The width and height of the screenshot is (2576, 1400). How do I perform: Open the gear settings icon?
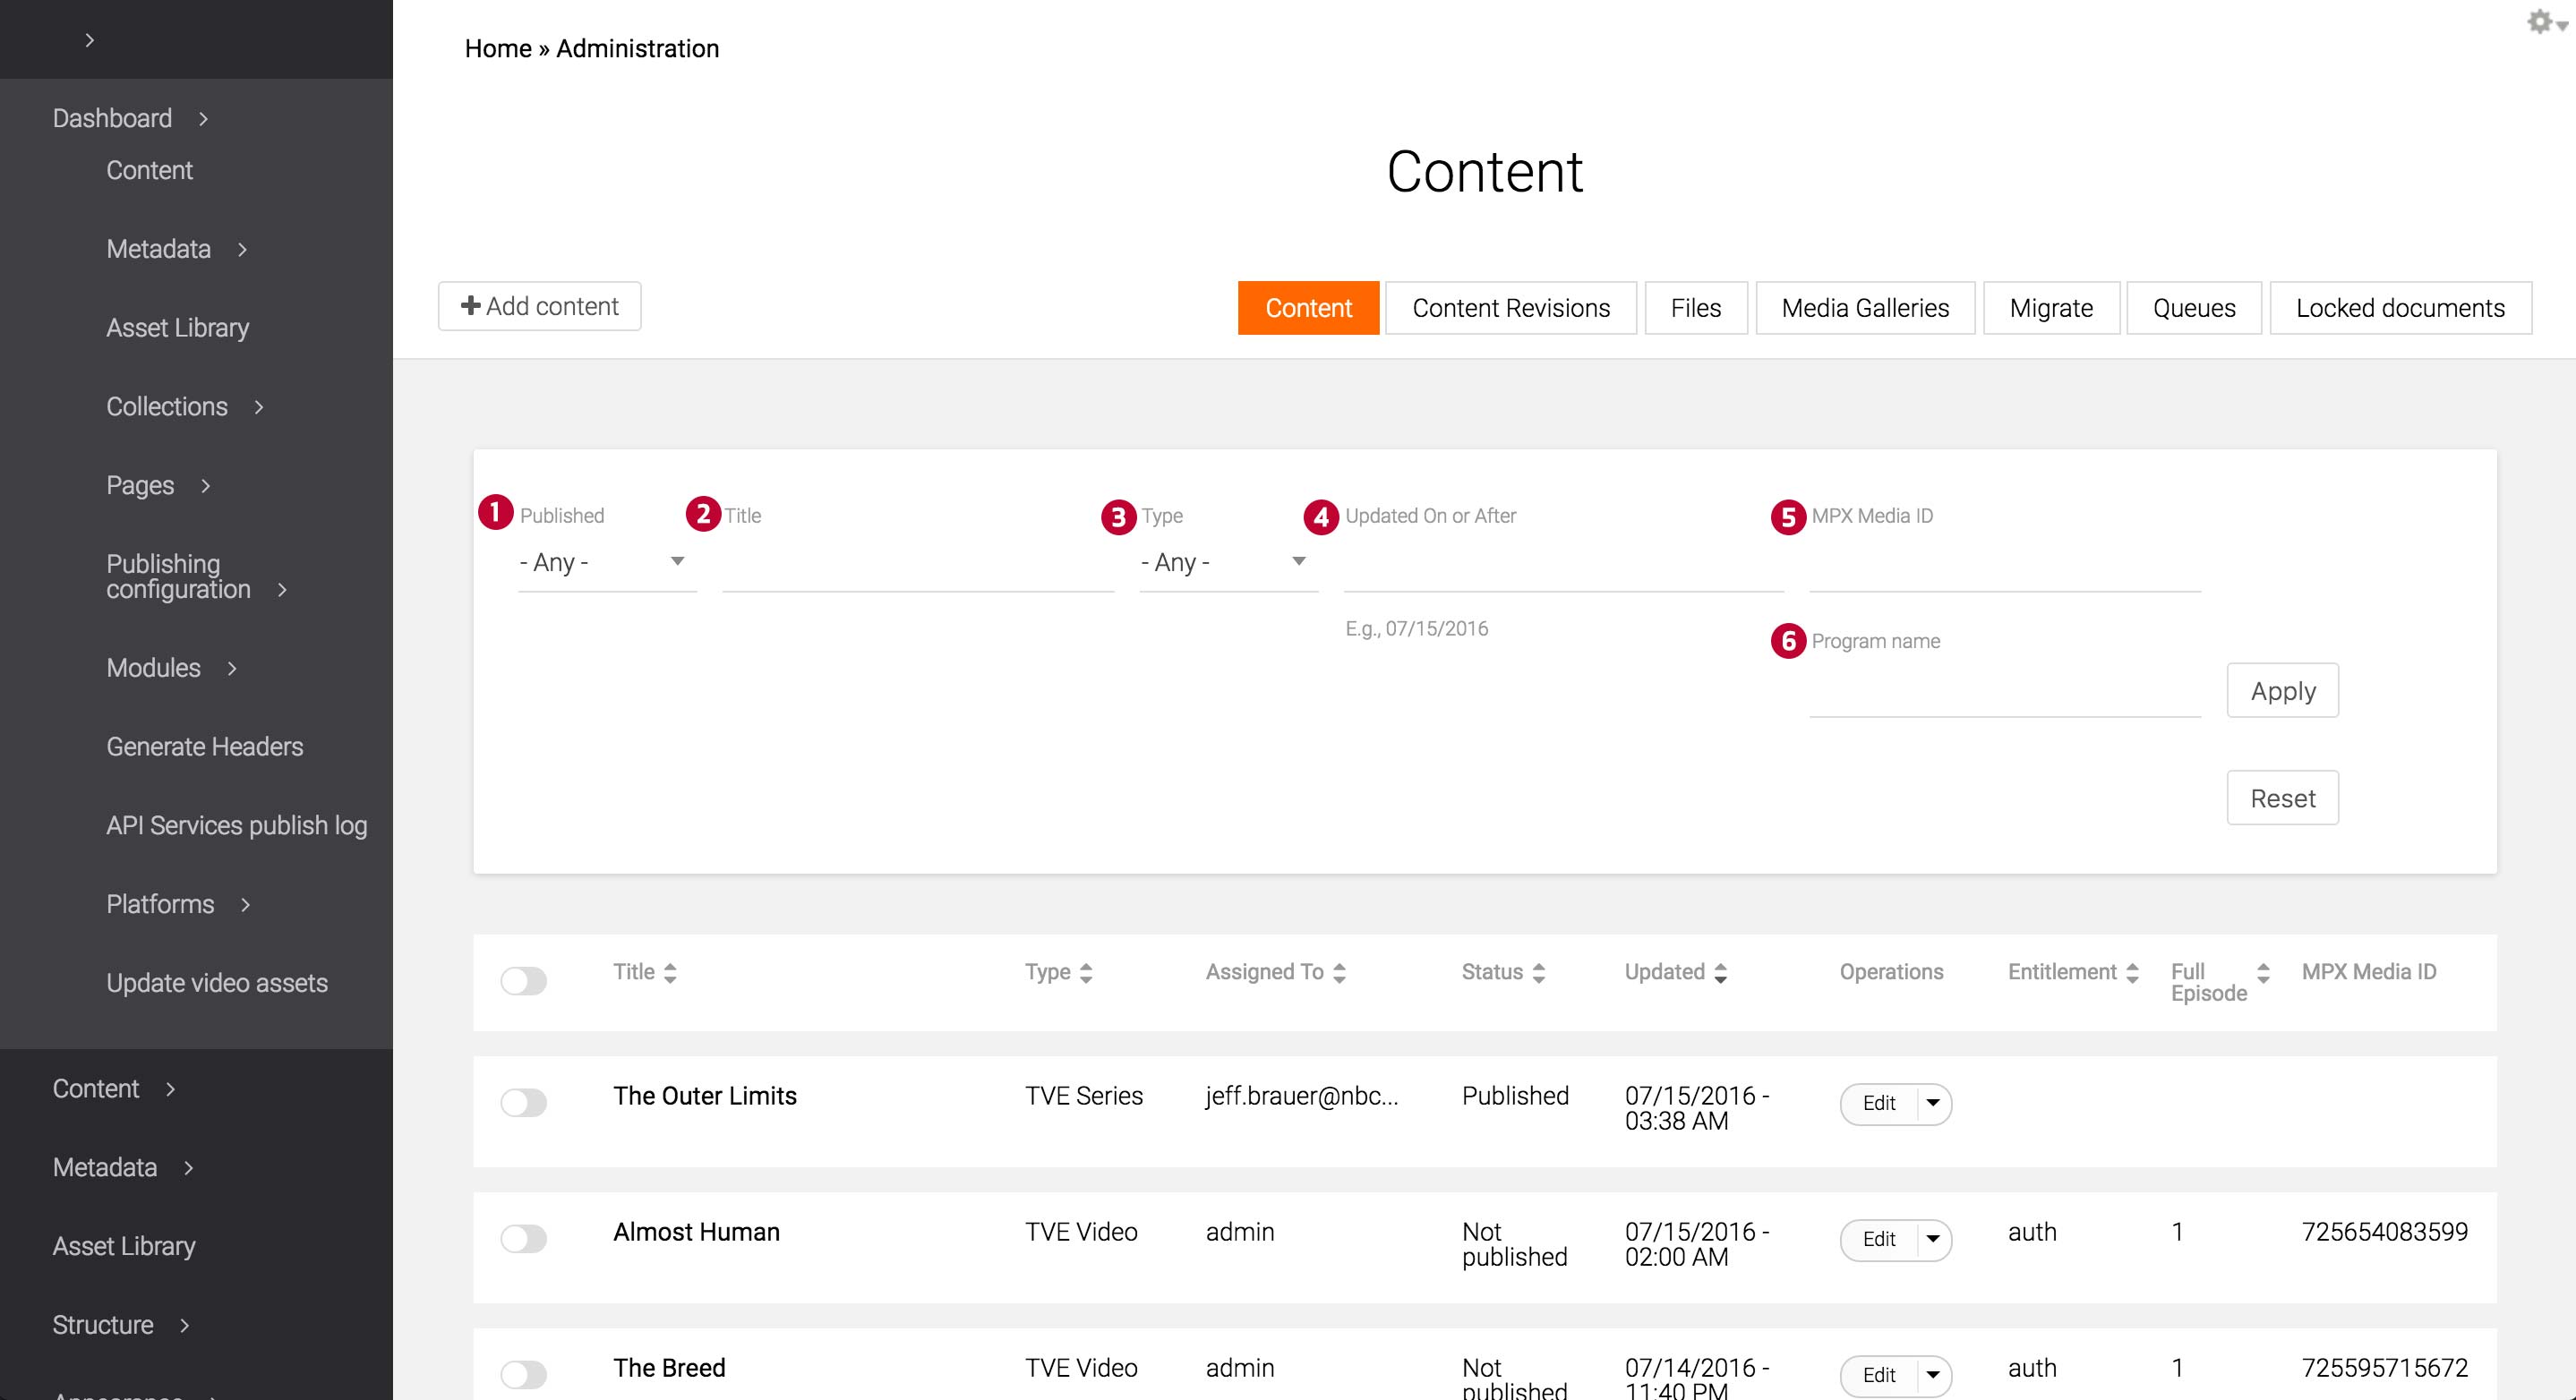(x=2540, y=22)
